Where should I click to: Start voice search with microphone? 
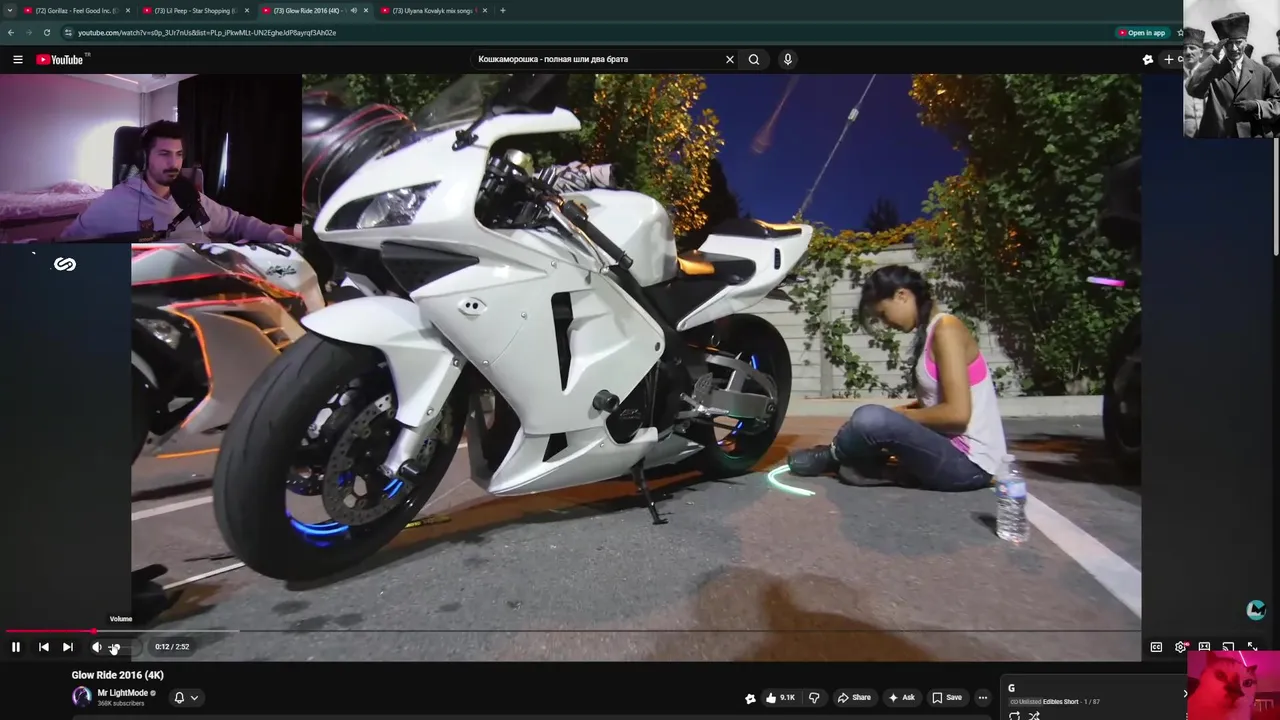[x=788, y=60]
